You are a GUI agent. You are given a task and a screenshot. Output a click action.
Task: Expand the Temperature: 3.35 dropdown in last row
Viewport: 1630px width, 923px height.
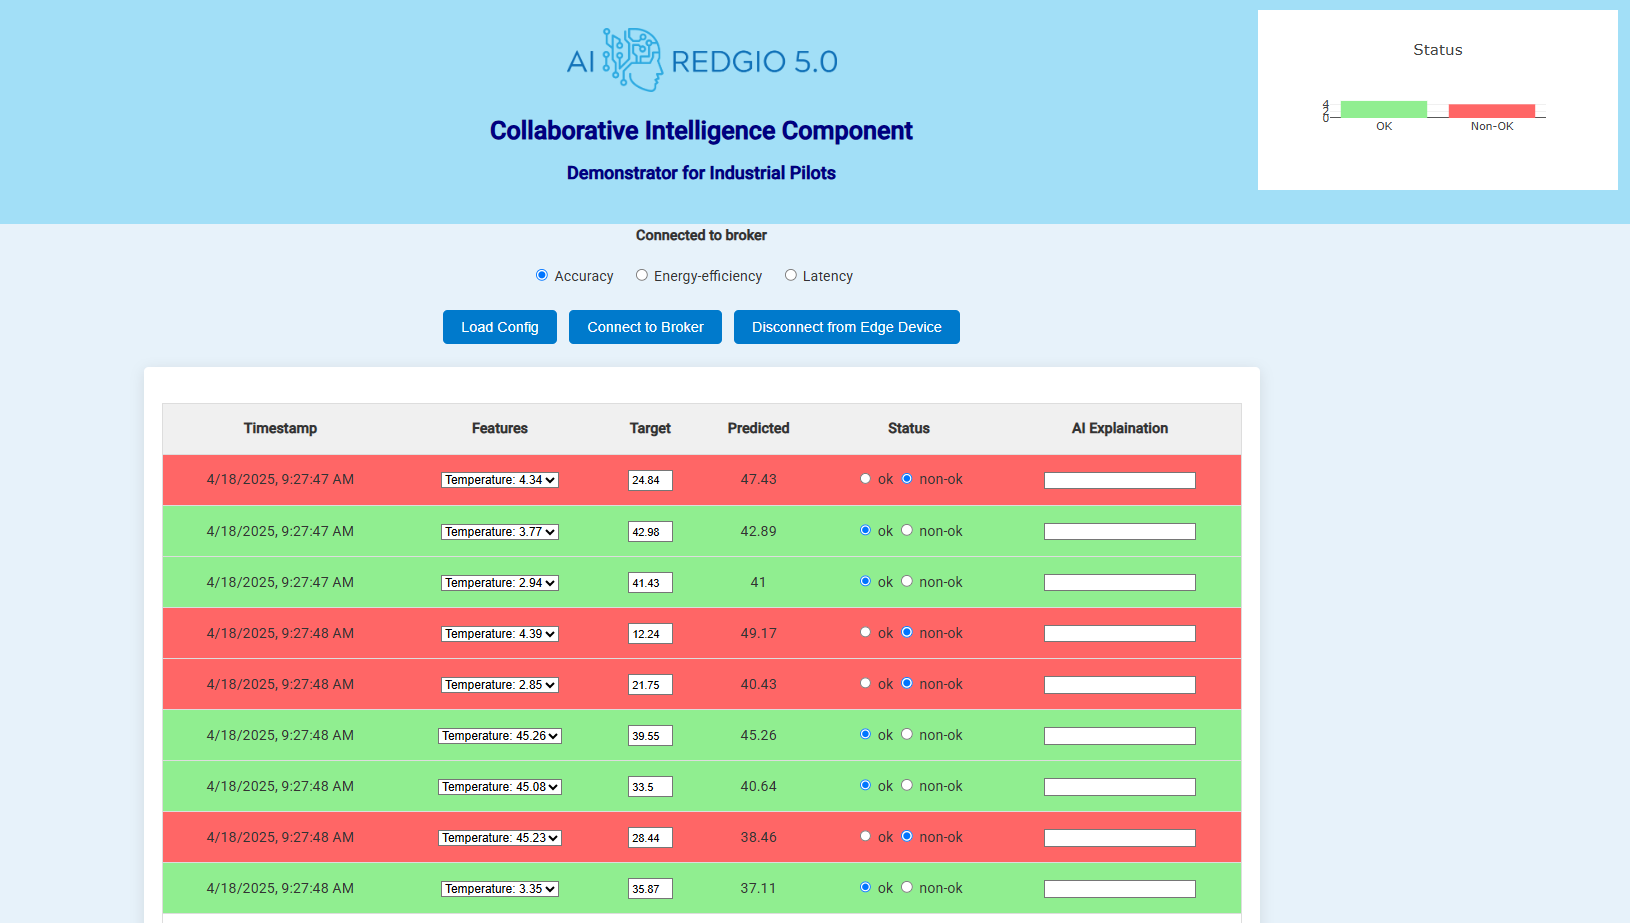[499, 888]
